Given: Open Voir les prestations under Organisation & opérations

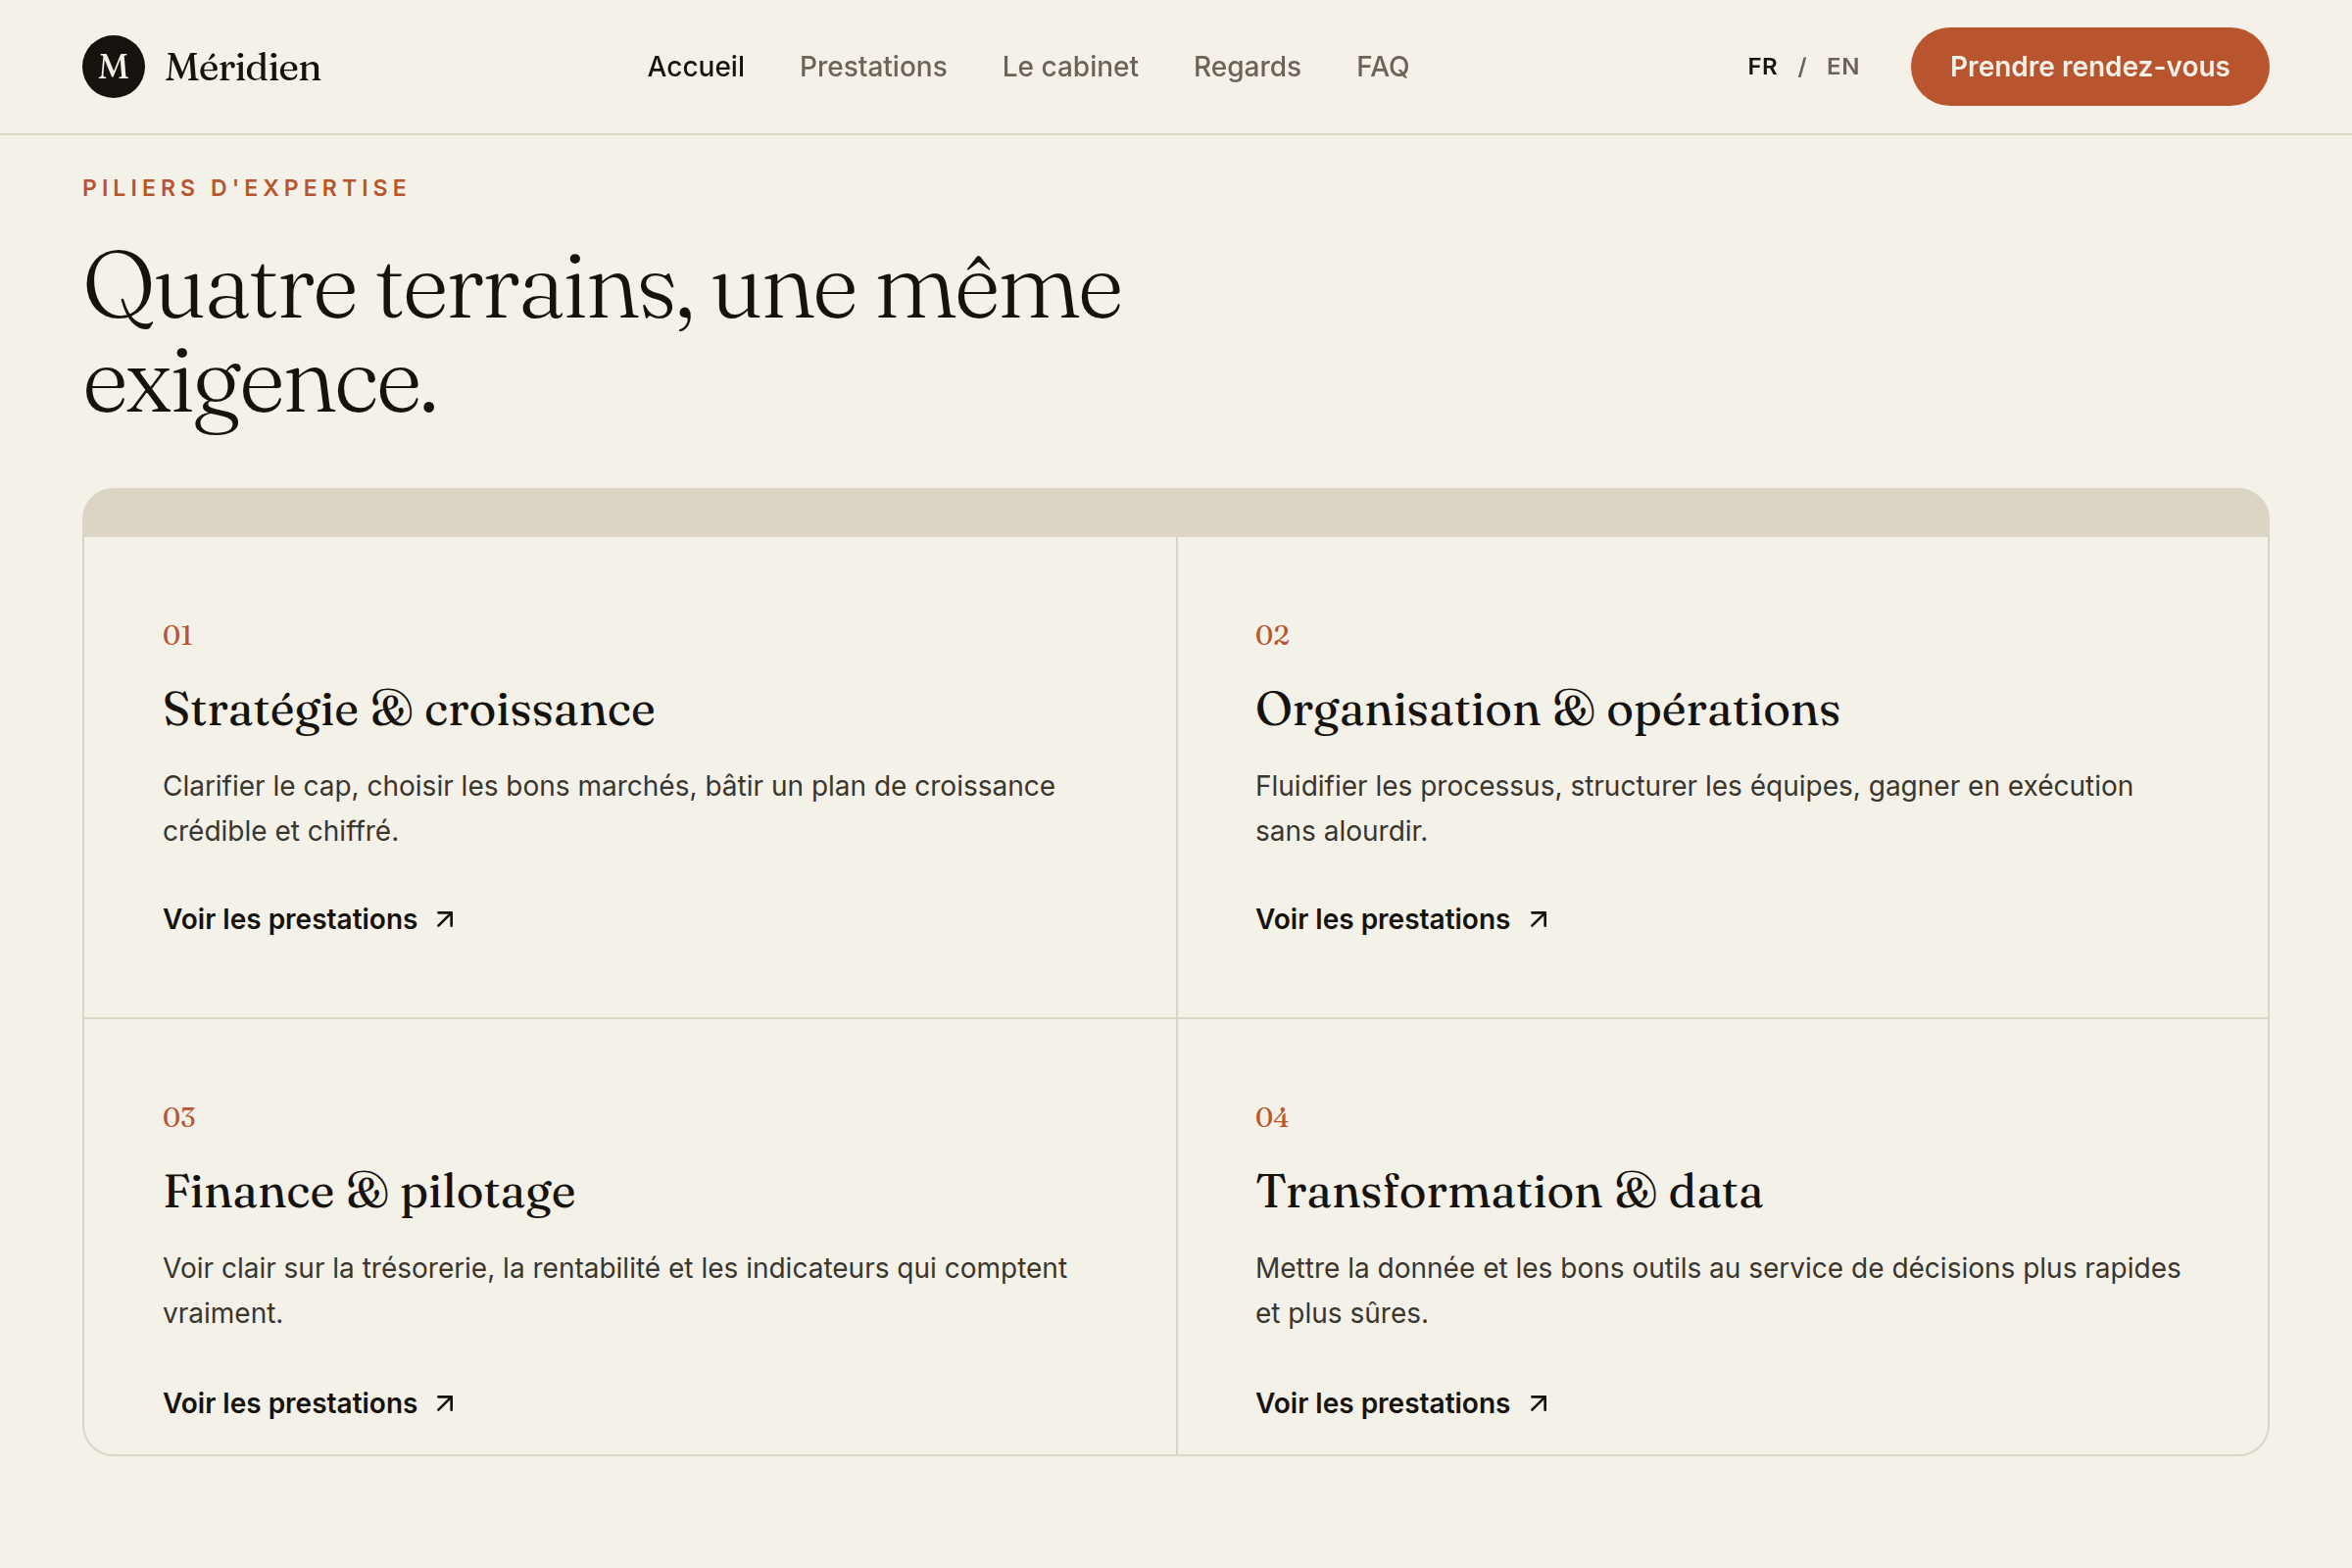Looking at the screenshot, I should [x=1402, y=919].
